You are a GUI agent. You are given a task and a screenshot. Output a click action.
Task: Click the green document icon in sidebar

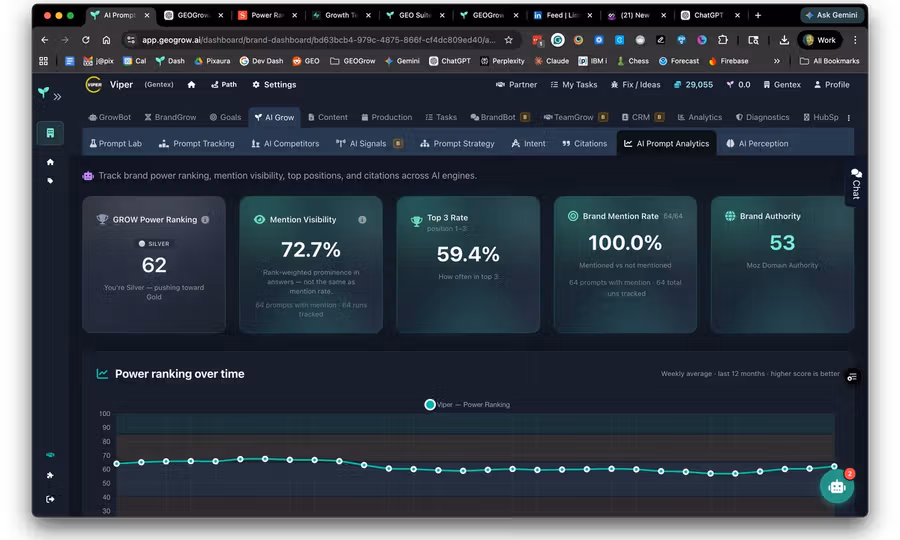[x=50, y=133]
